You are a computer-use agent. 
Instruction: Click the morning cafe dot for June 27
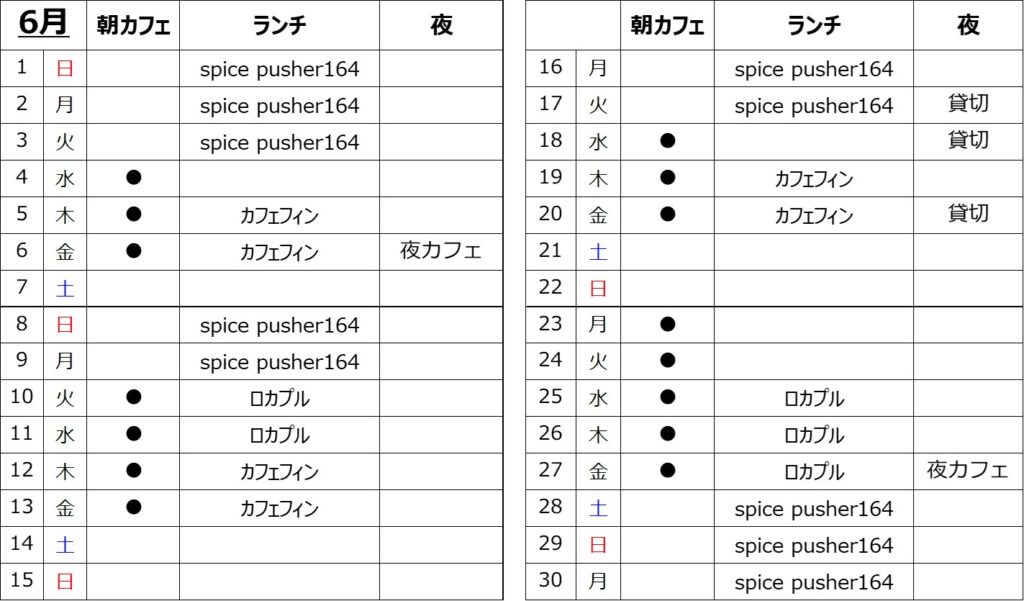(x=667, y=470)
